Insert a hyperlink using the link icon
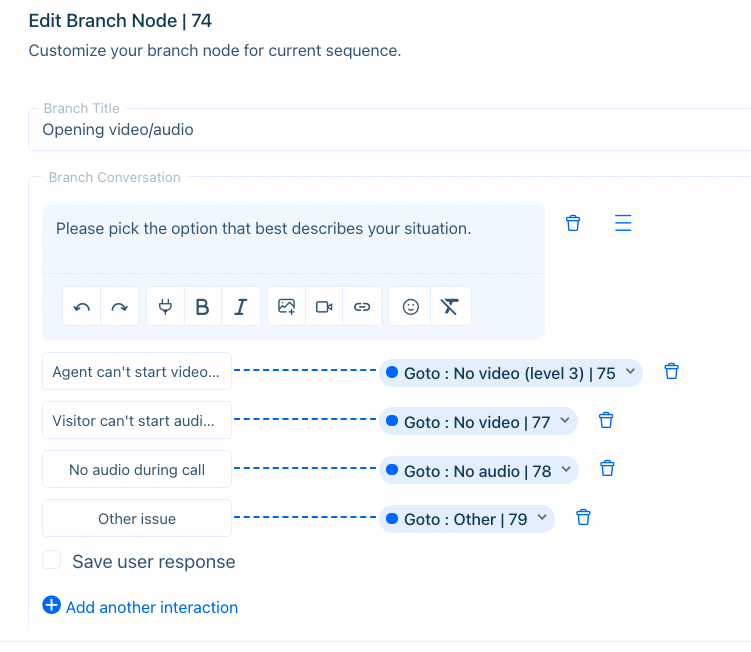Viewport: 751px width, 652px height. pyautogui.click(x=362, y=307)
